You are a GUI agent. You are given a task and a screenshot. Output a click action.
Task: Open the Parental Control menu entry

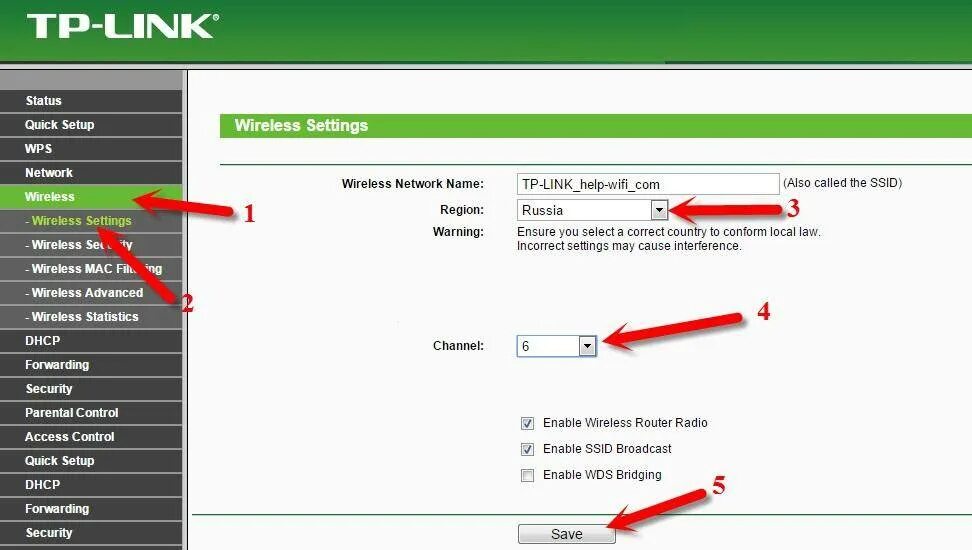(x=91, y=413)
